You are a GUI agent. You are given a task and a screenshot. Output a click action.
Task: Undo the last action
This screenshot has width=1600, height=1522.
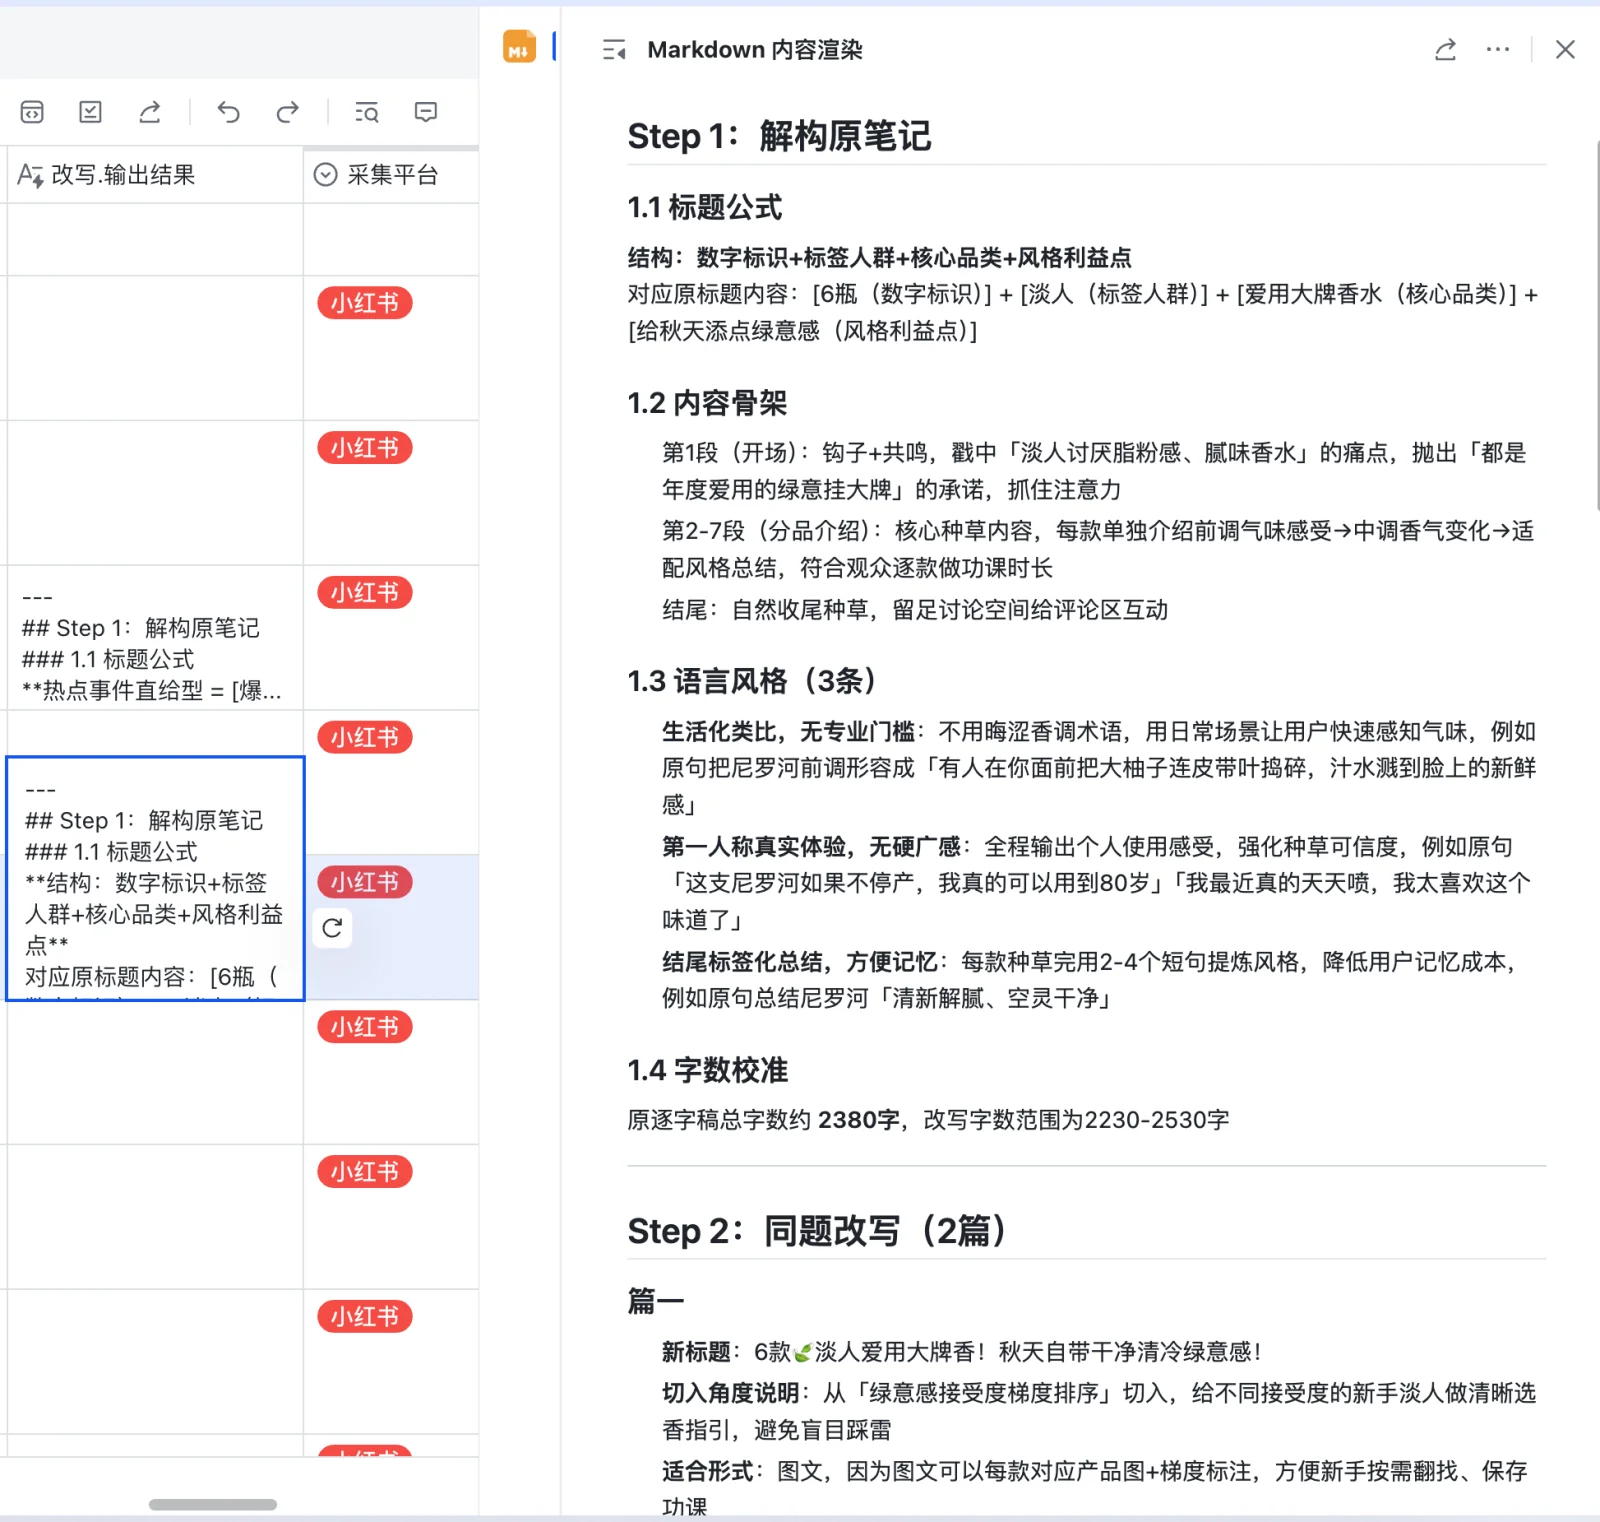coord(228,112)
